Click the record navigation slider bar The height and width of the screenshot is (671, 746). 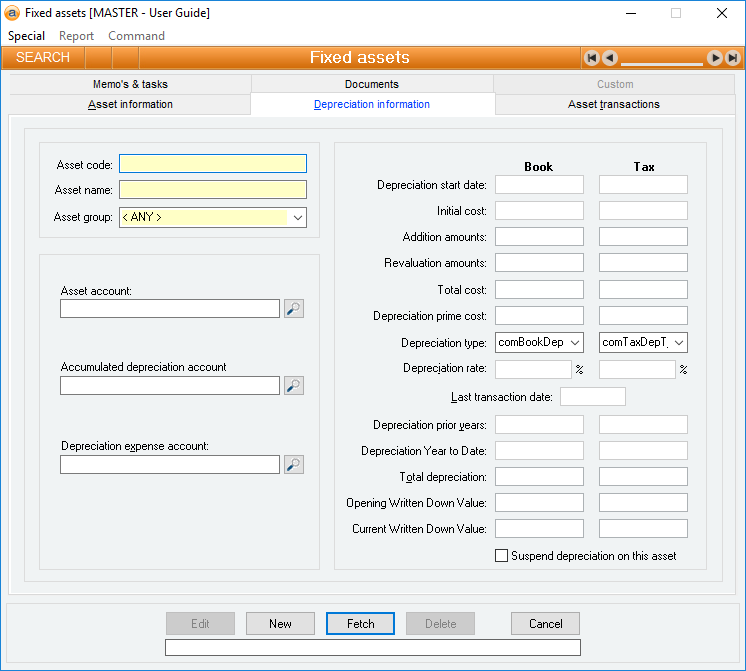(662, 61)
